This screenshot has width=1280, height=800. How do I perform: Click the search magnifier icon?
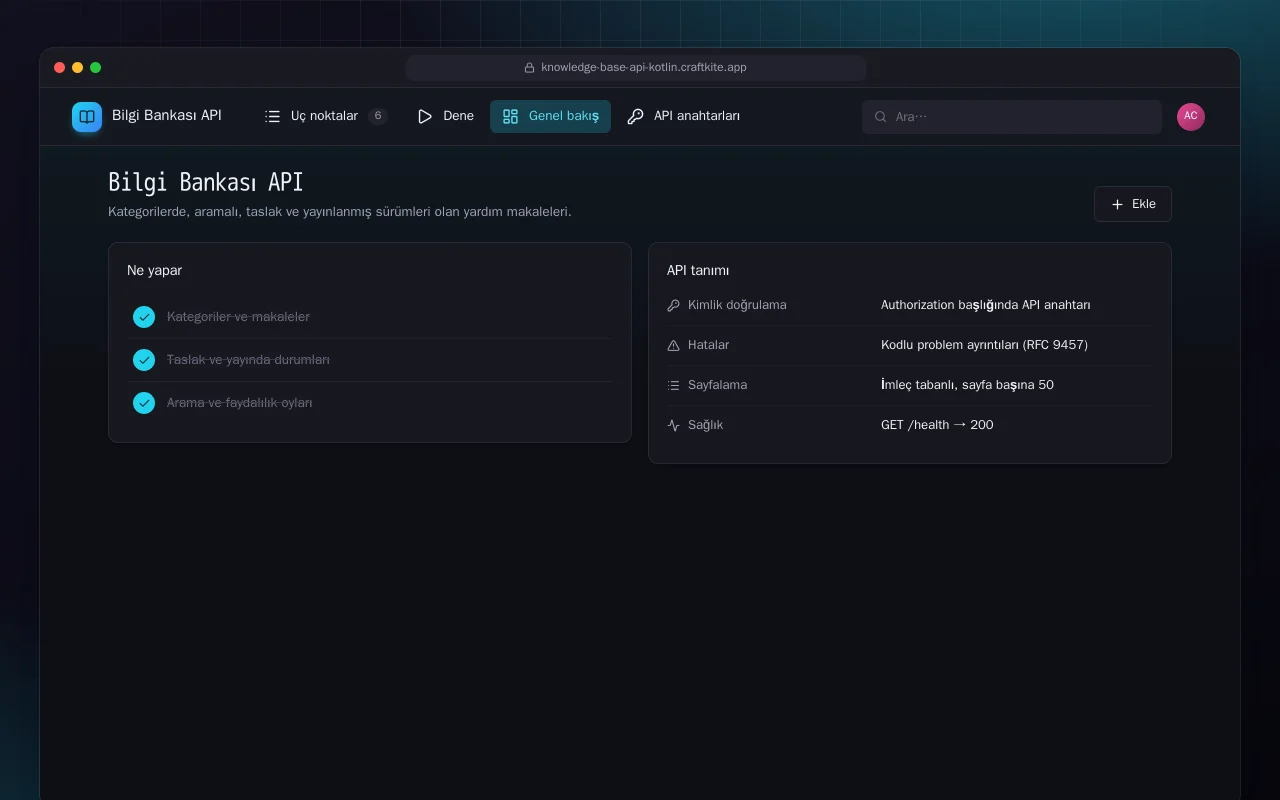click(x=881, y=117)
